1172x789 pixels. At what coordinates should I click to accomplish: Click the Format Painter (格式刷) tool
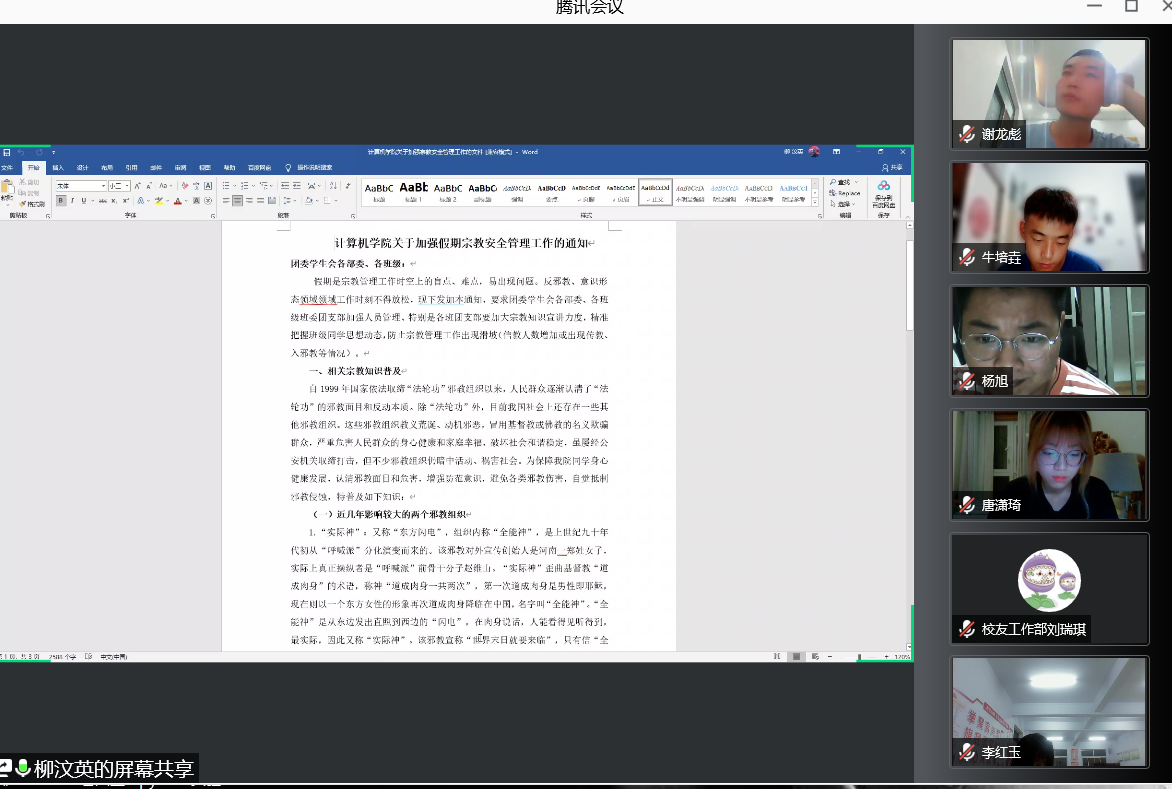coord(34,203)
